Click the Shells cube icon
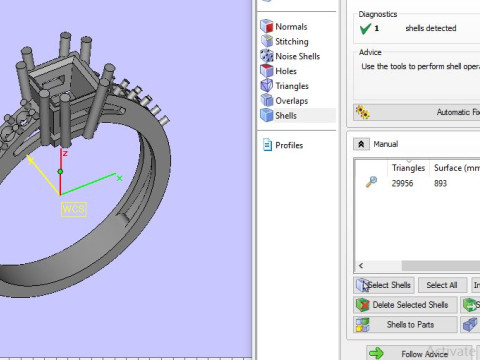 pyautogui.click(x=267, y=115)
